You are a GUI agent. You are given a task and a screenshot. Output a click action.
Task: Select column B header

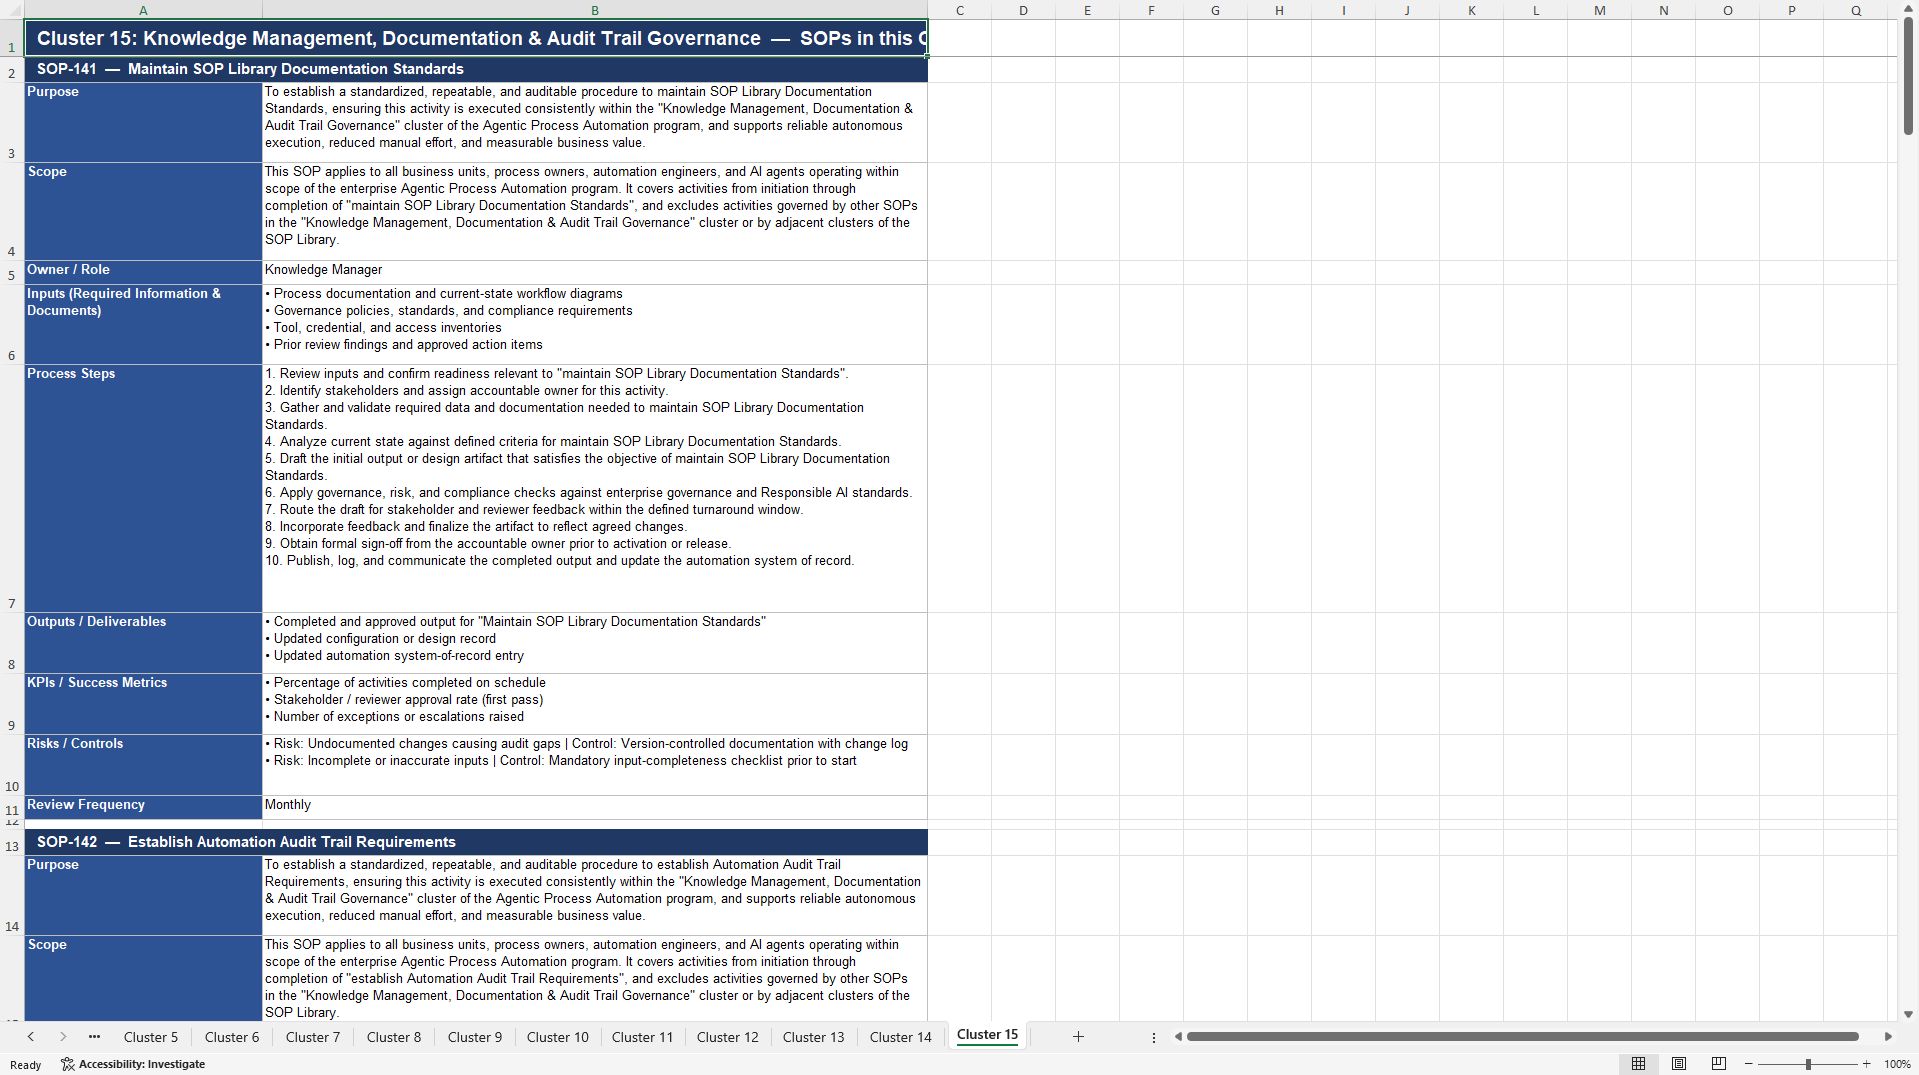pos(595,10)
